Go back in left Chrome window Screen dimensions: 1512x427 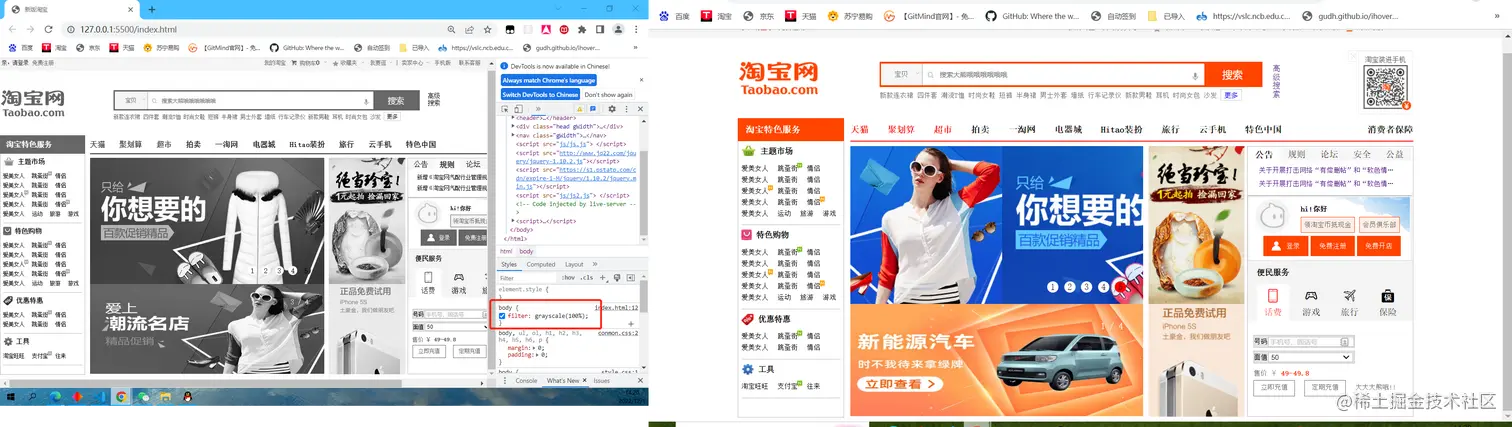click(x=10, y=30)
